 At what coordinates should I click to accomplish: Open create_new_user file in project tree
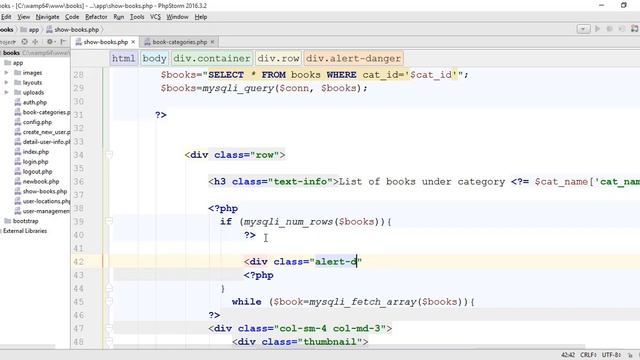pos(42,132)
